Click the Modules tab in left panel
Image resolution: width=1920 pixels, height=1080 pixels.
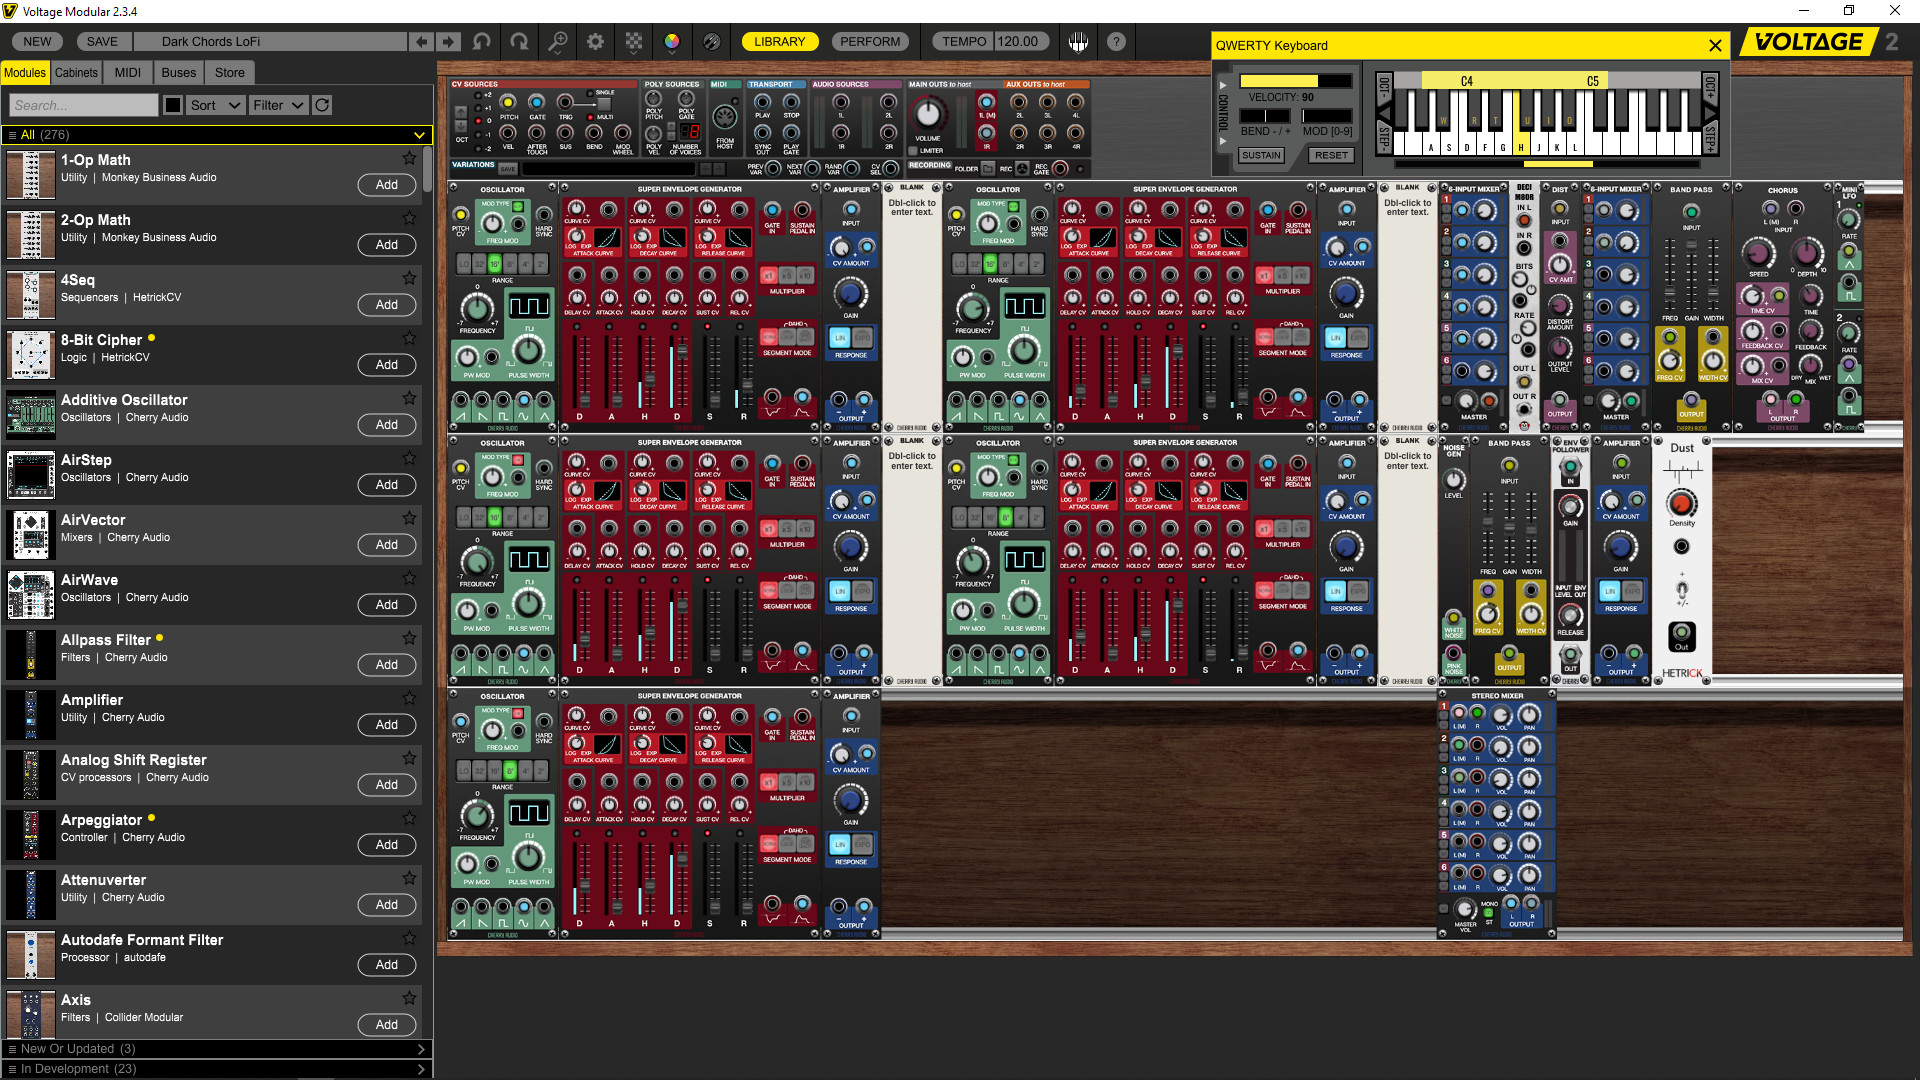click(x=25, y=73)
